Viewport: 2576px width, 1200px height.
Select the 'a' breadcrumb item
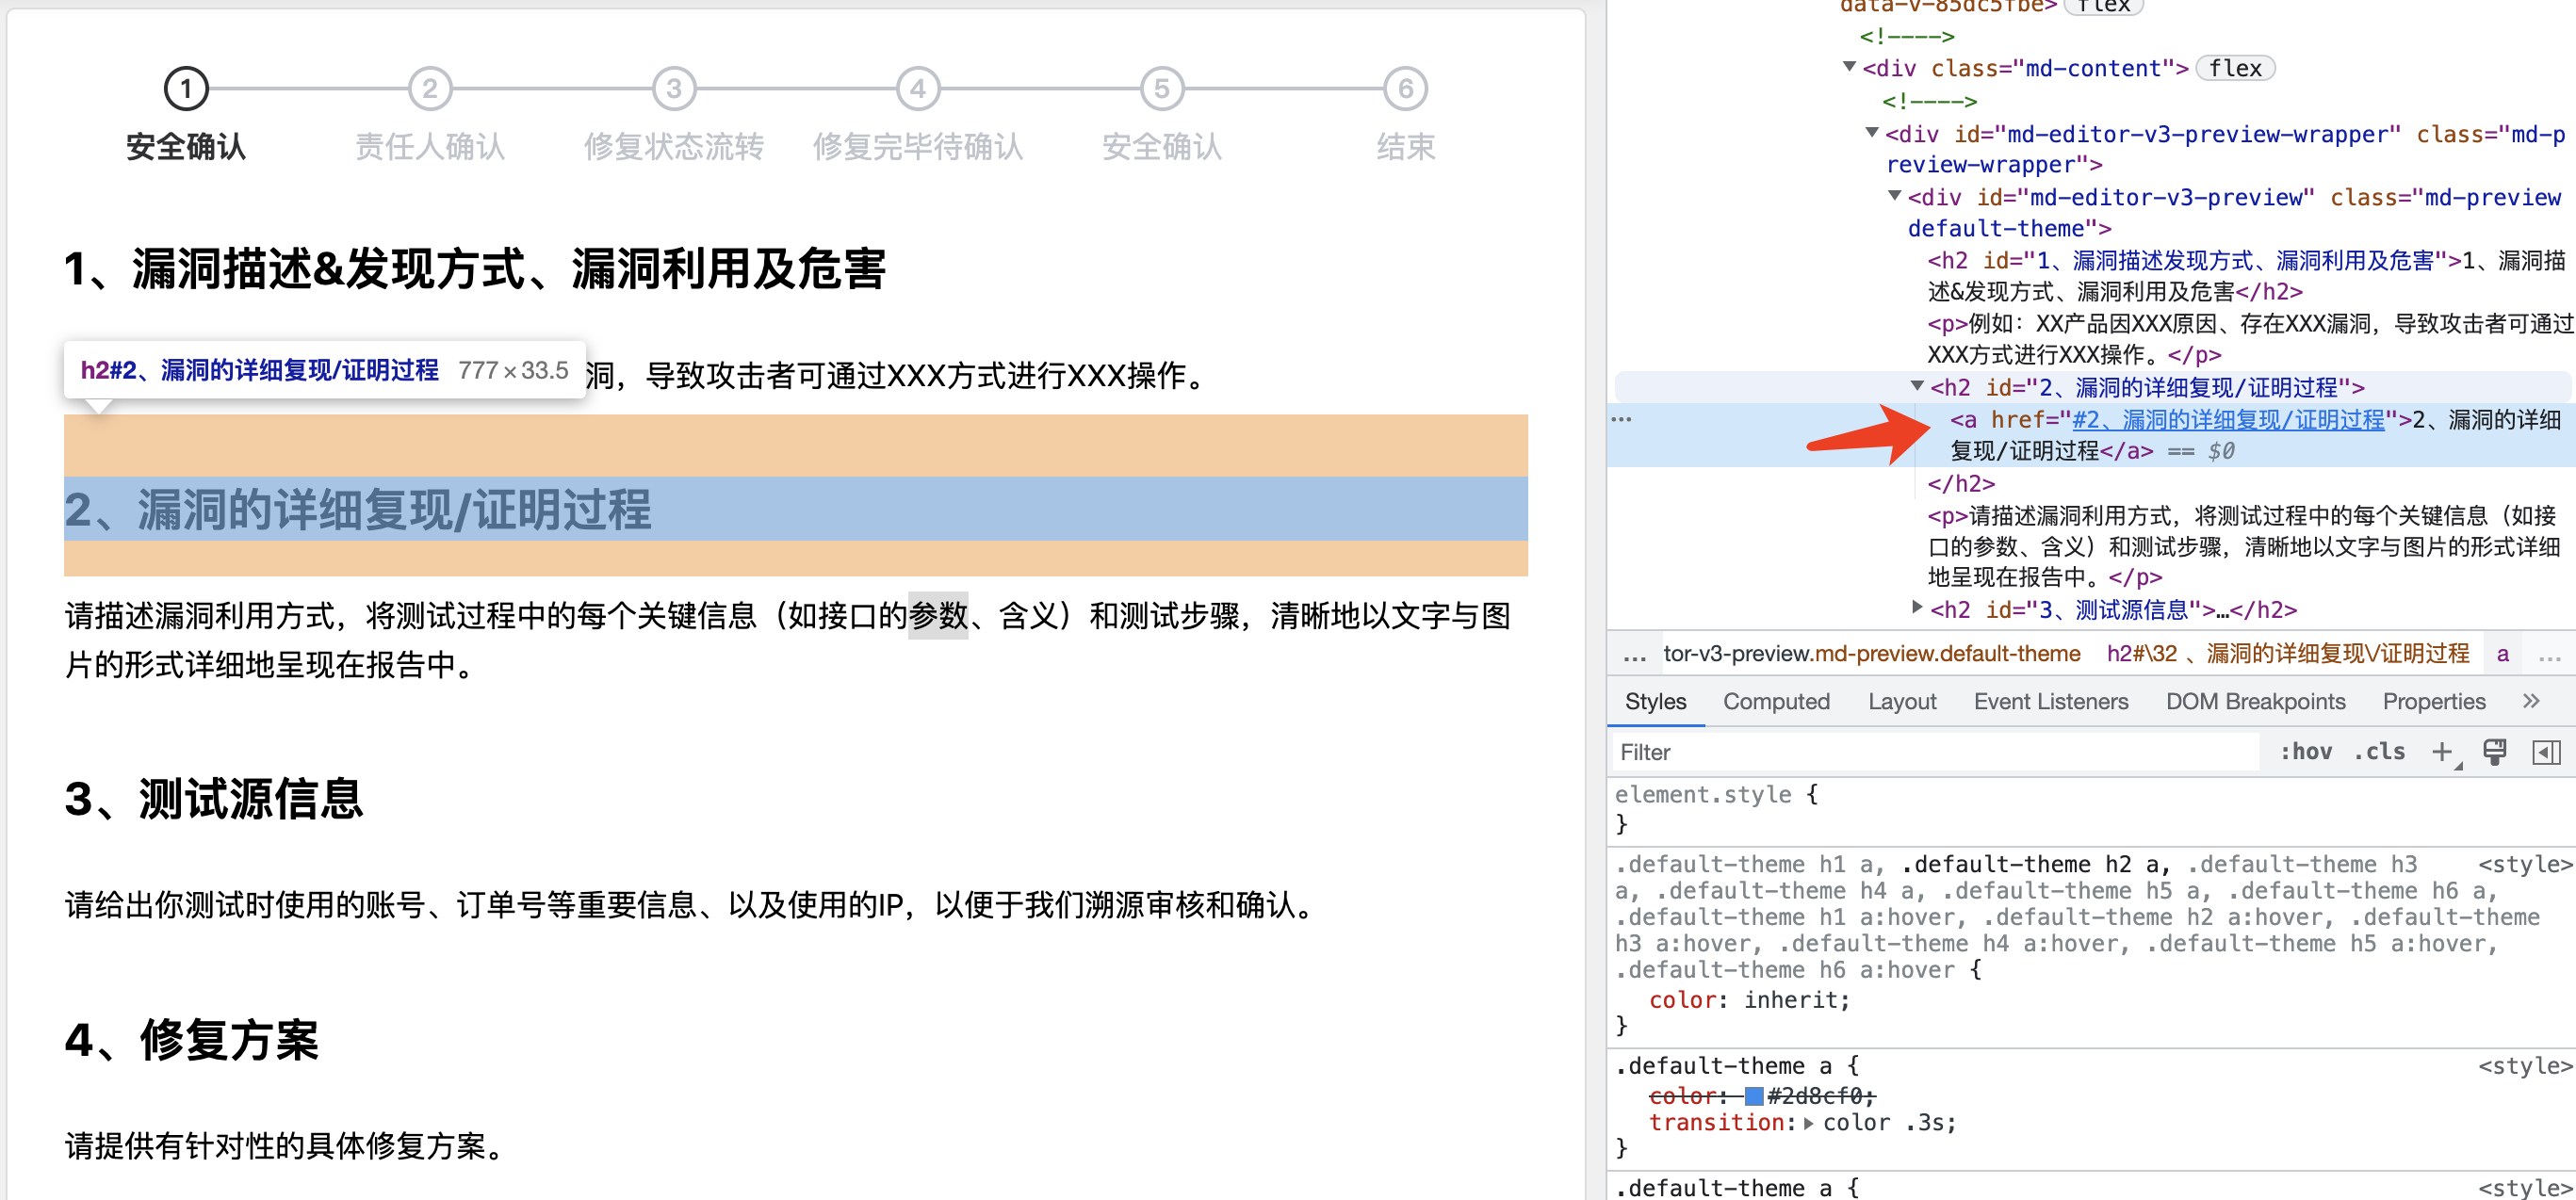[x=2502, y=654]
